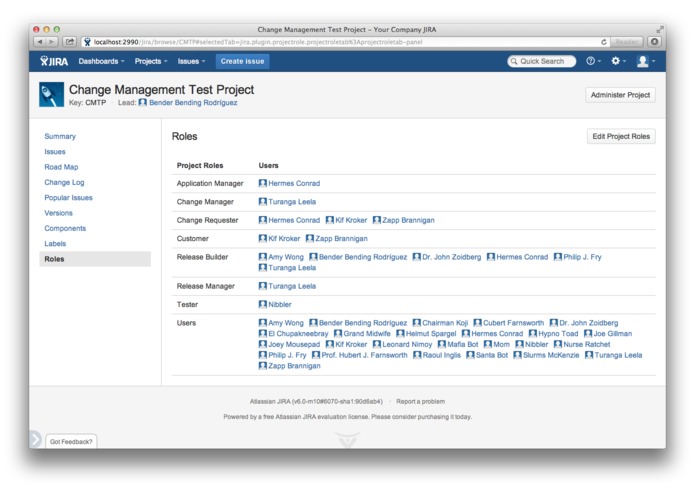This screenshot has width=695, height=494.
Task: Click avatar icon of Hermes Conrad in Application Manager row
Action: [262, 183]
